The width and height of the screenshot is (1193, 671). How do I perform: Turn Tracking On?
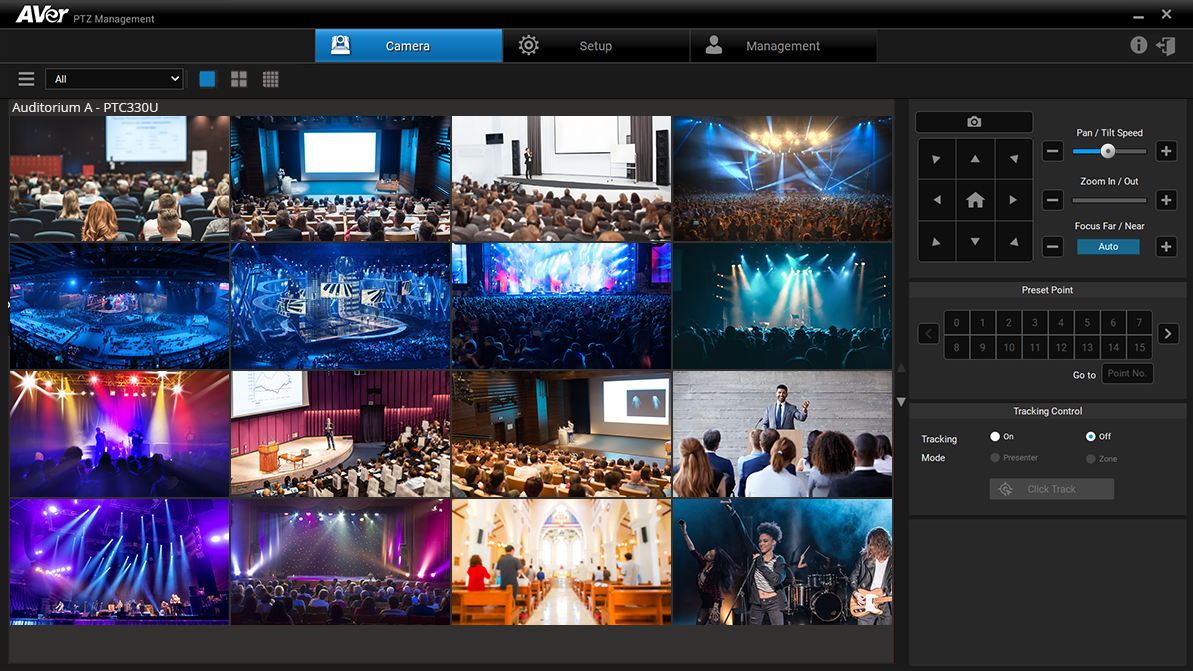(x=994, y=437)
